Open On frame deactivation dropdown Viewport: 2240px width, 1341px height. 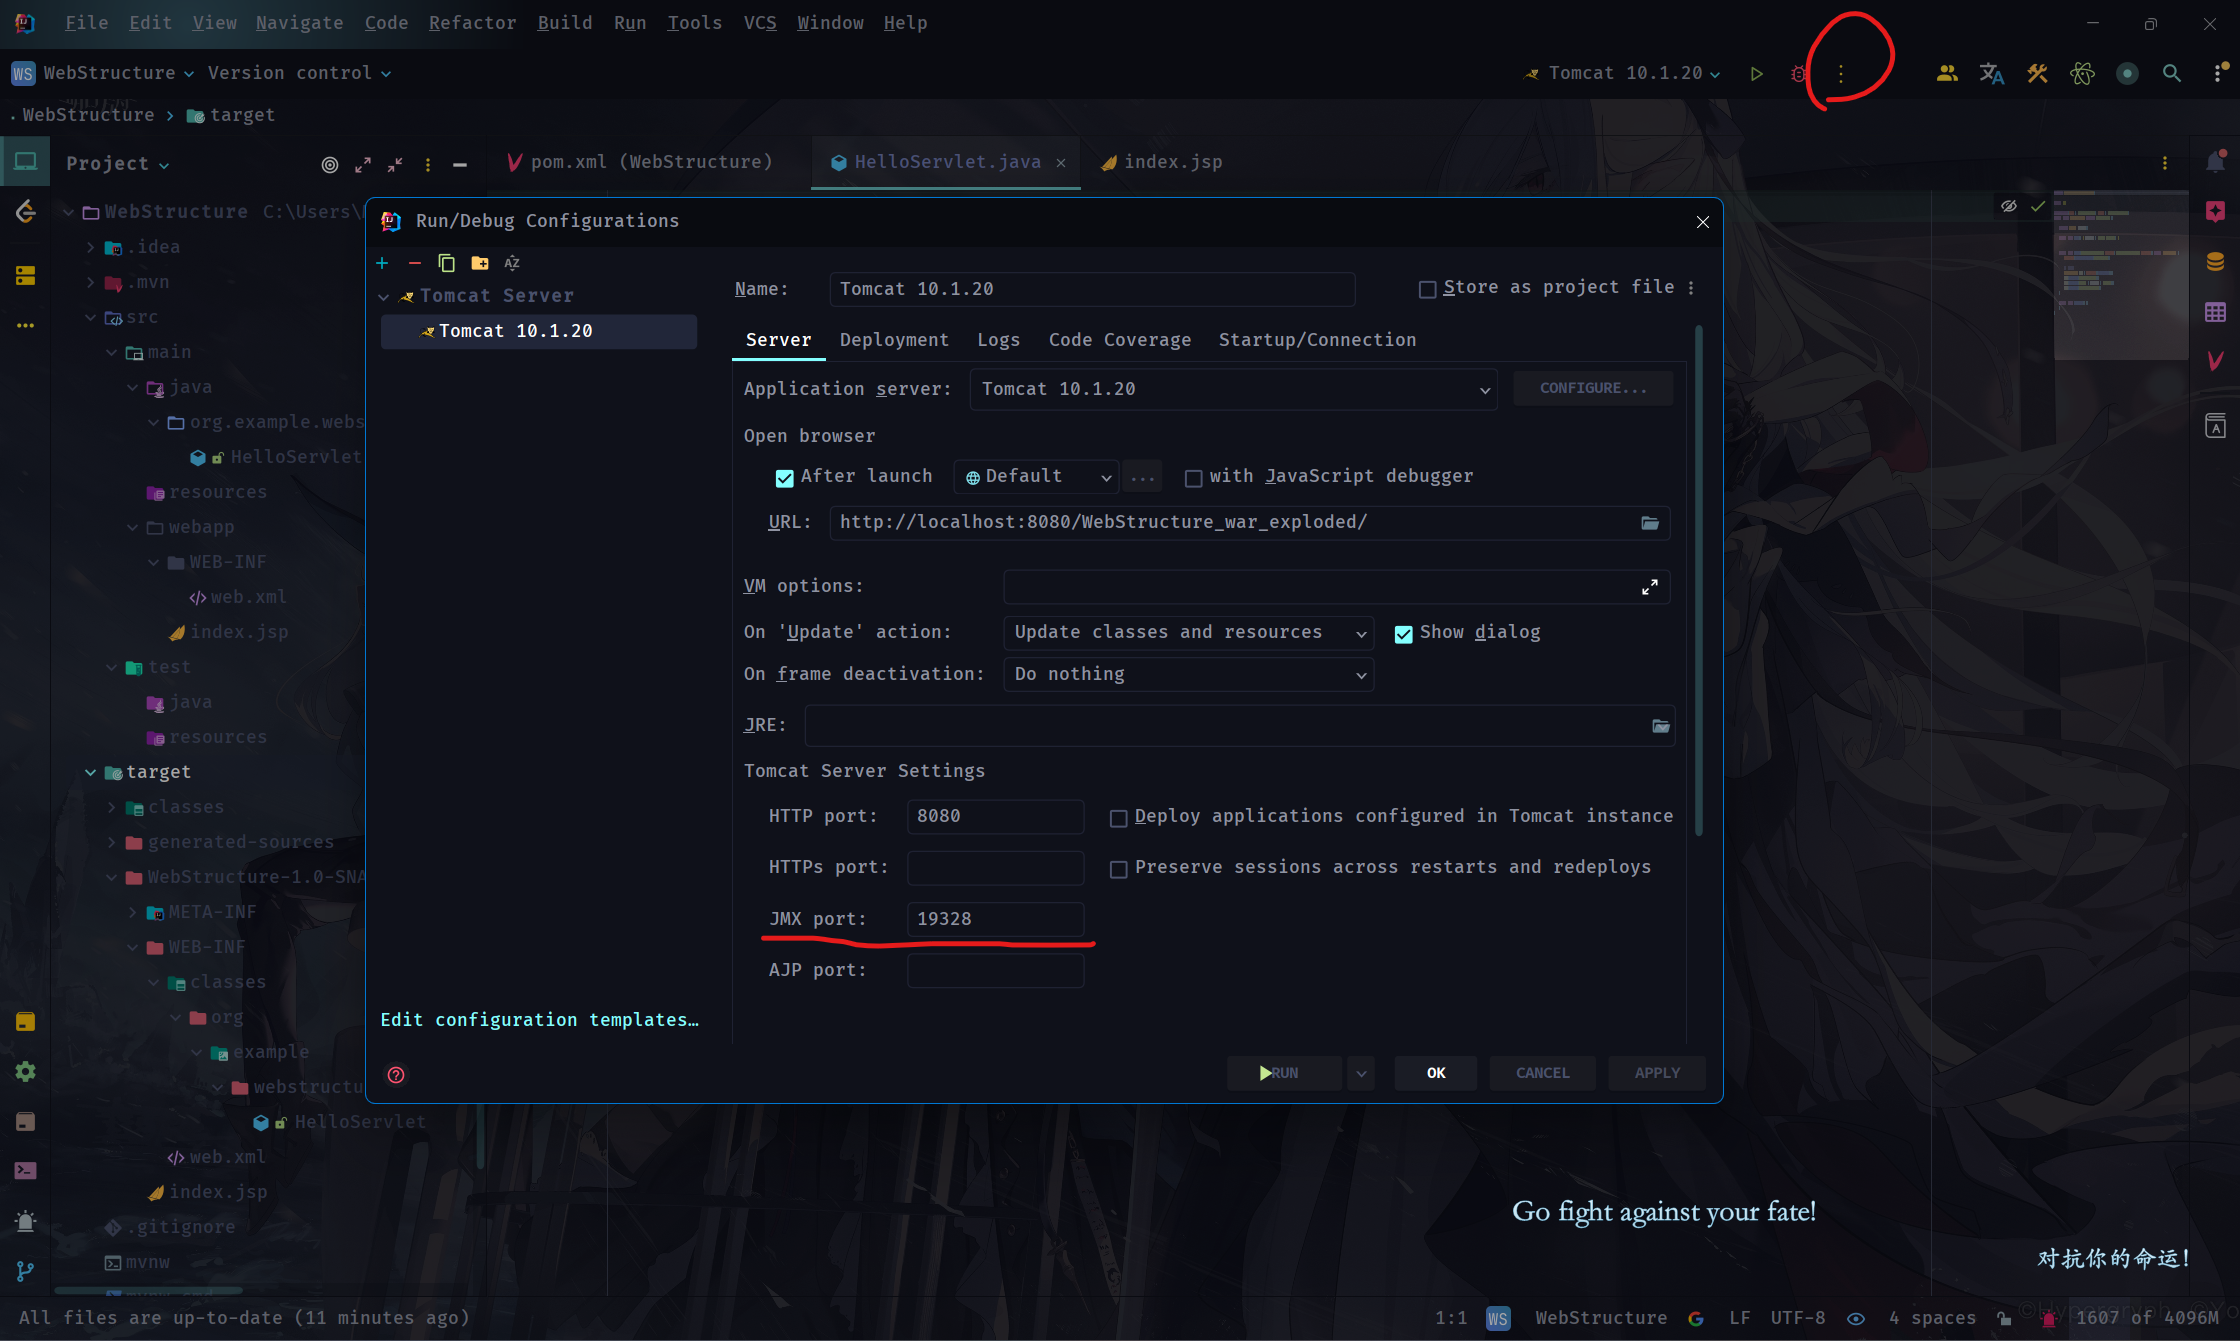point(1188,675)
